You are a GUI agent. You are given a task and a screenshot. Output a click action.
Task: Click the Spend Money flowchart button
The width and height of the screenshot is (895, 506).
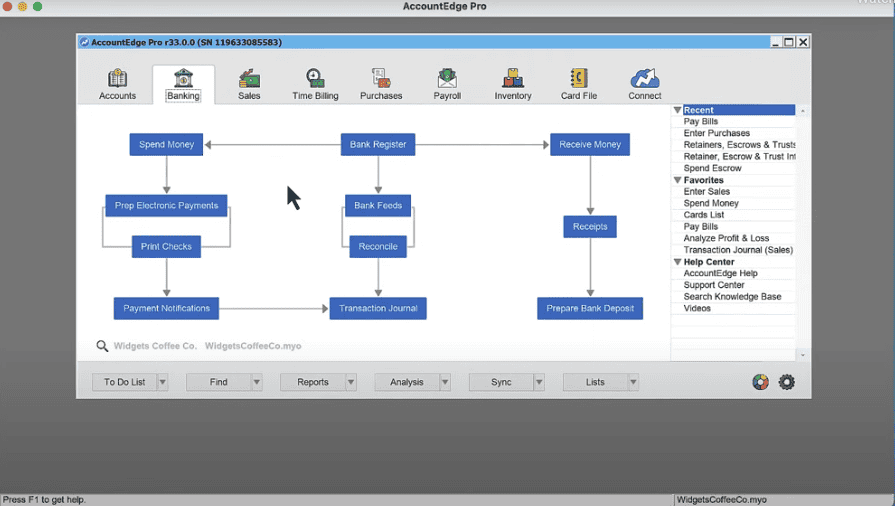(x=167, y=144)
